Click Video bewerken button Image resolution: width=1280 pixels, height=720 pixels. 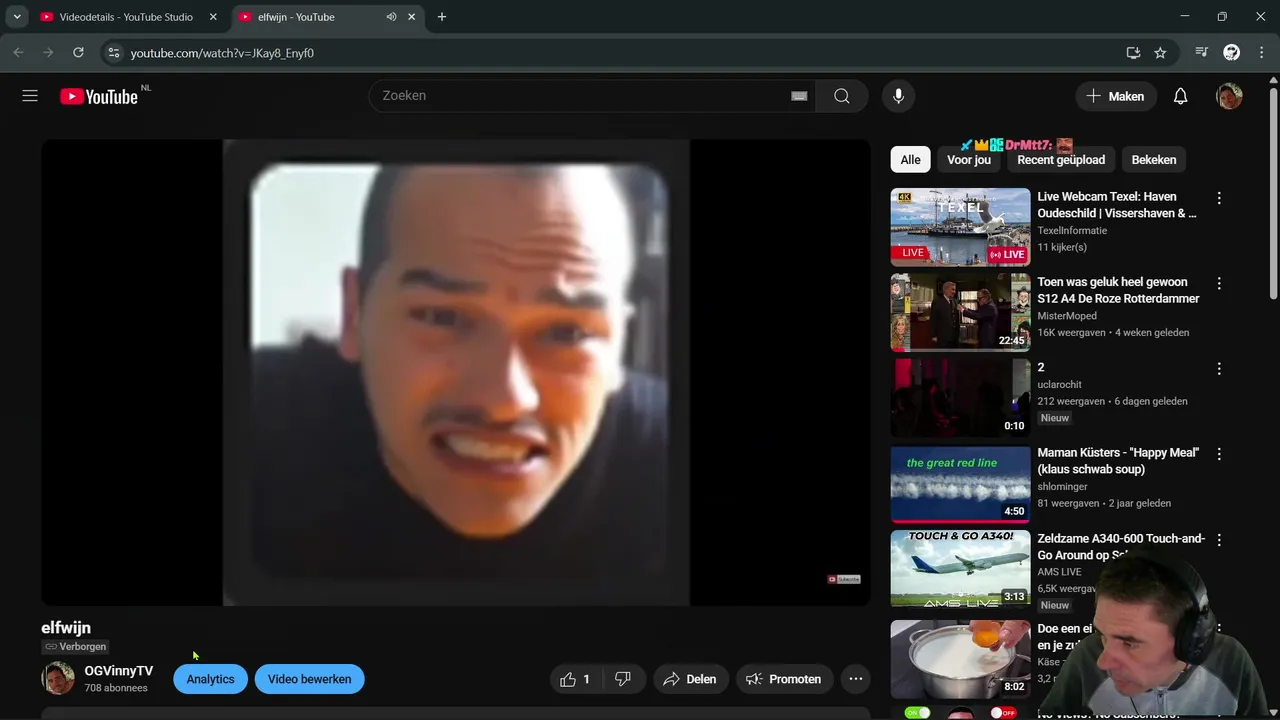coord(309,679)
